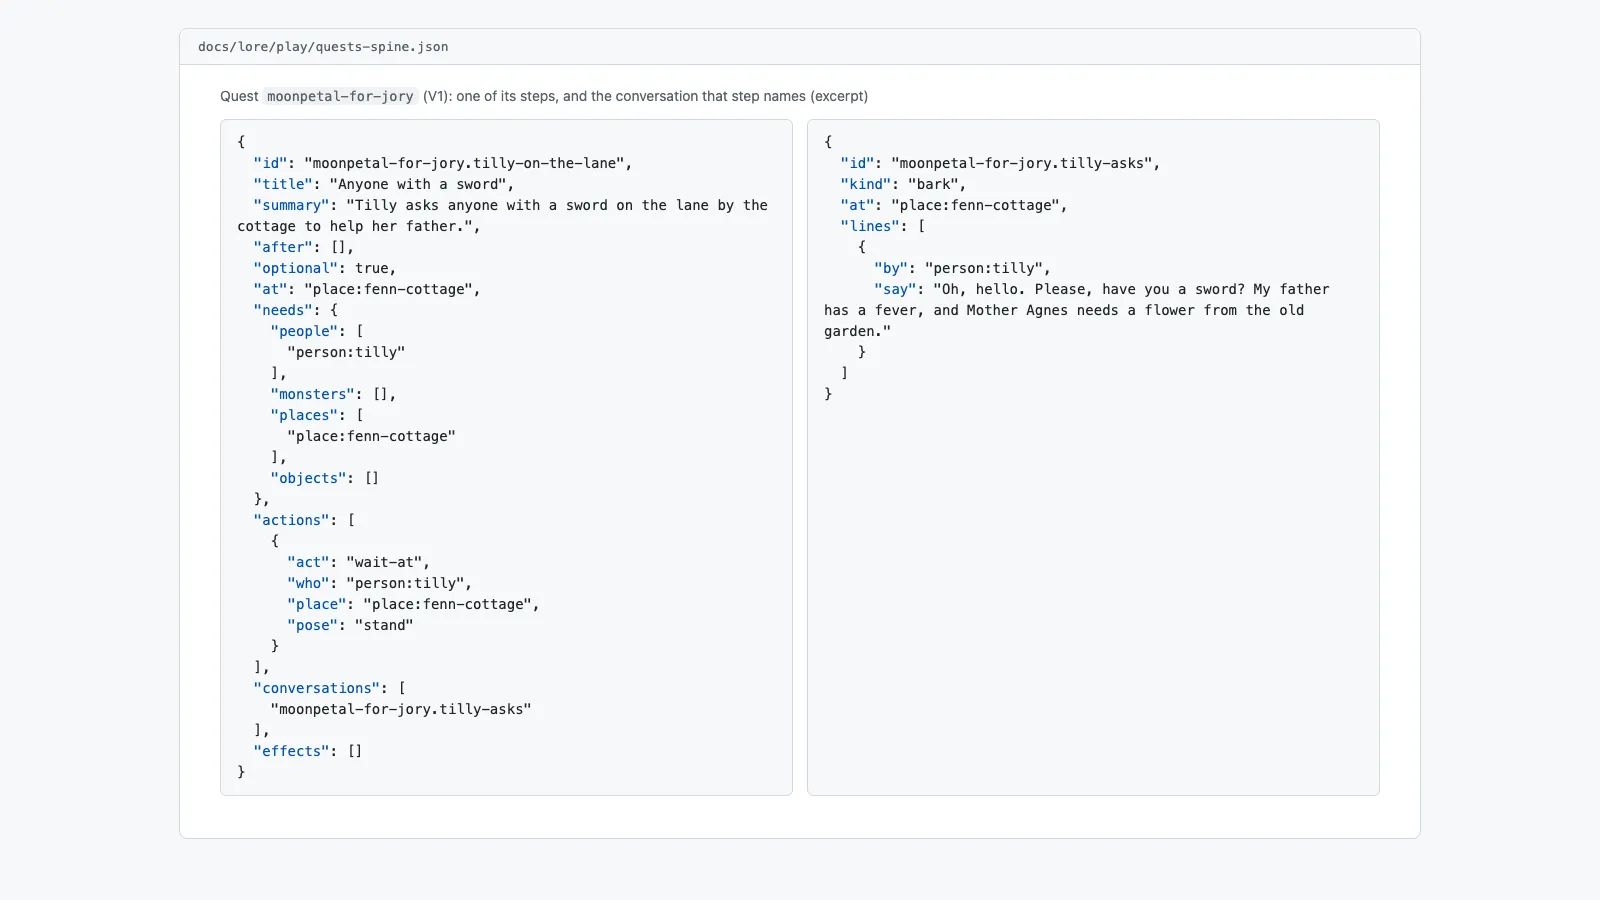Click the "moonpetal-for-jory.tilly-on-the-lane" id value
This screenshot has height=900, width=1600.
pos(465,163)
